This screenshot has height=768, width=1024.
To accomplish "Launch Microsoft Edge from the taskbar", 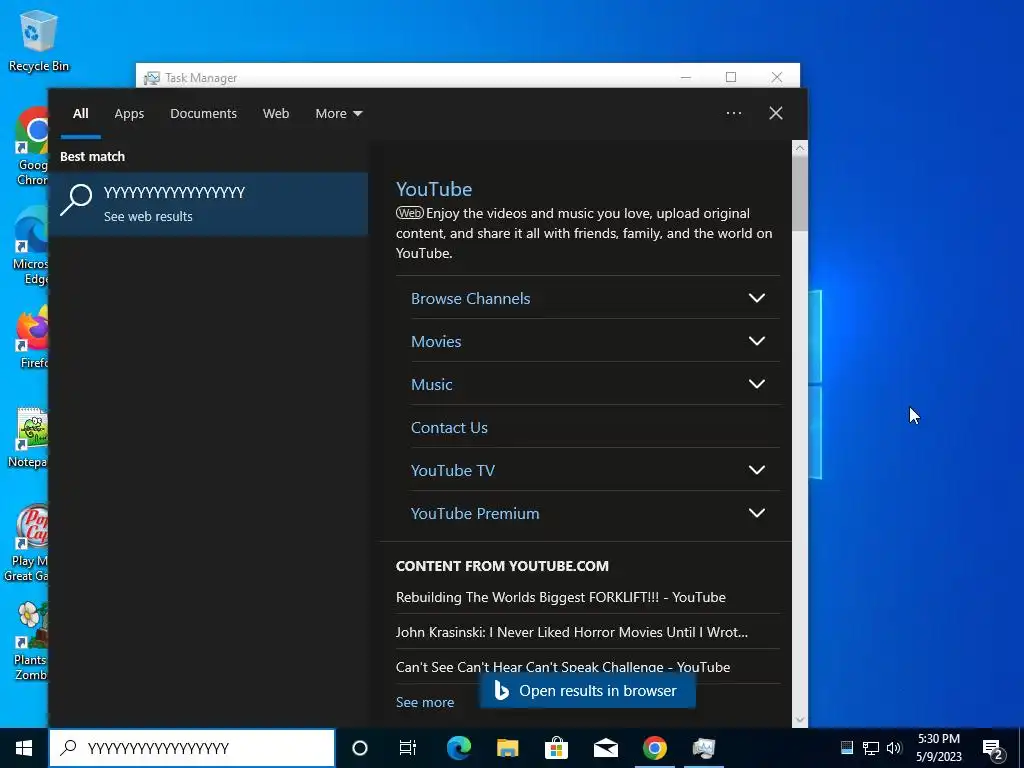I will click(458, 748).
